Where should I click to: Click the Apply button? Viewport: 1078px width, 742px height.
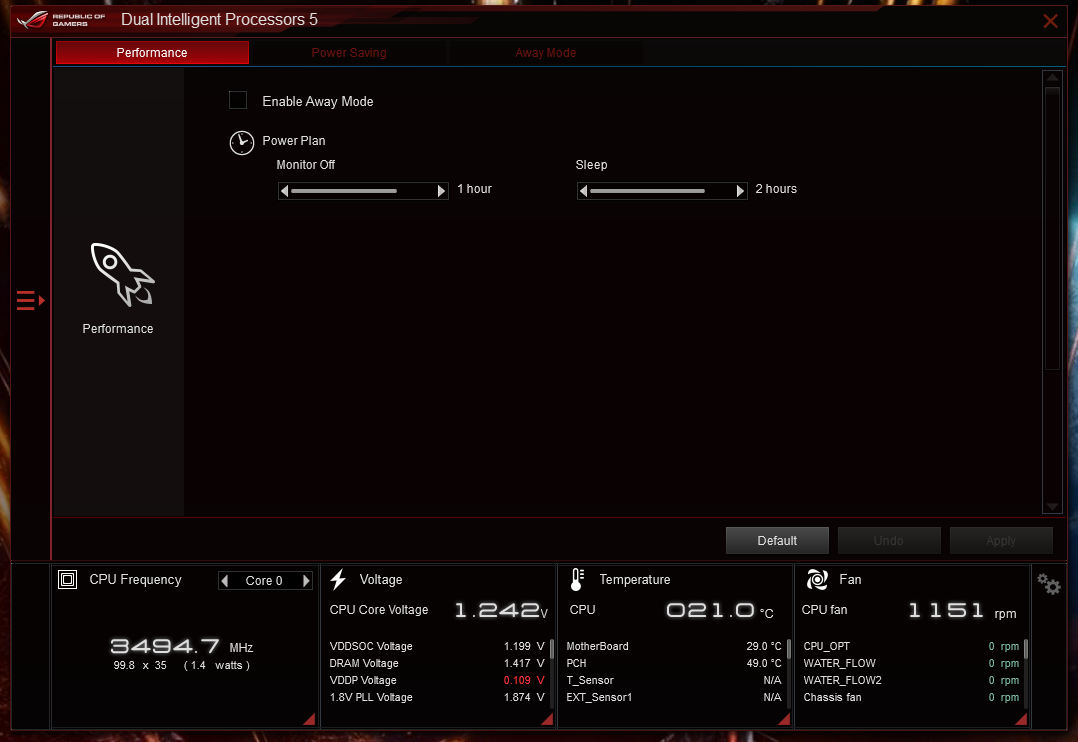click(x=1001, y=541)
